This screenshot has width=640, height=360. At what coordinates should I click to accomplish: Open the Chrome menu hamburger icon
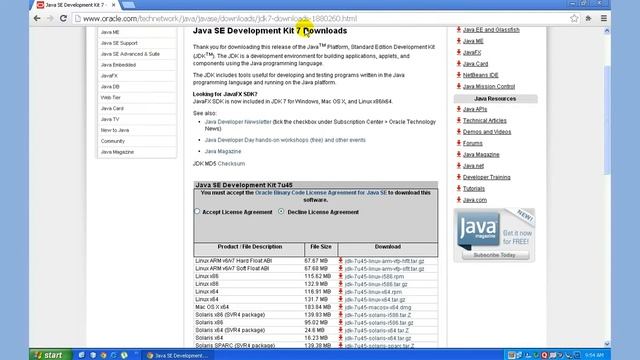click(x=604, y=18)
